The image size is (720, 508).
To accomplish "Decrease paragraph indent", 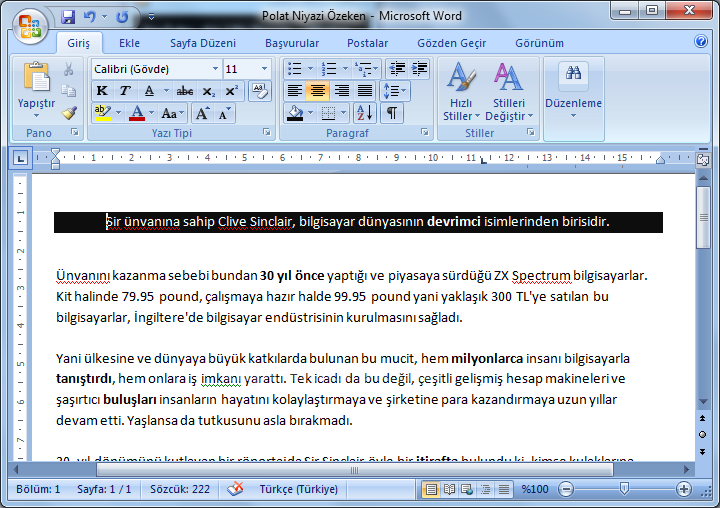I will [x=397, y=69].
